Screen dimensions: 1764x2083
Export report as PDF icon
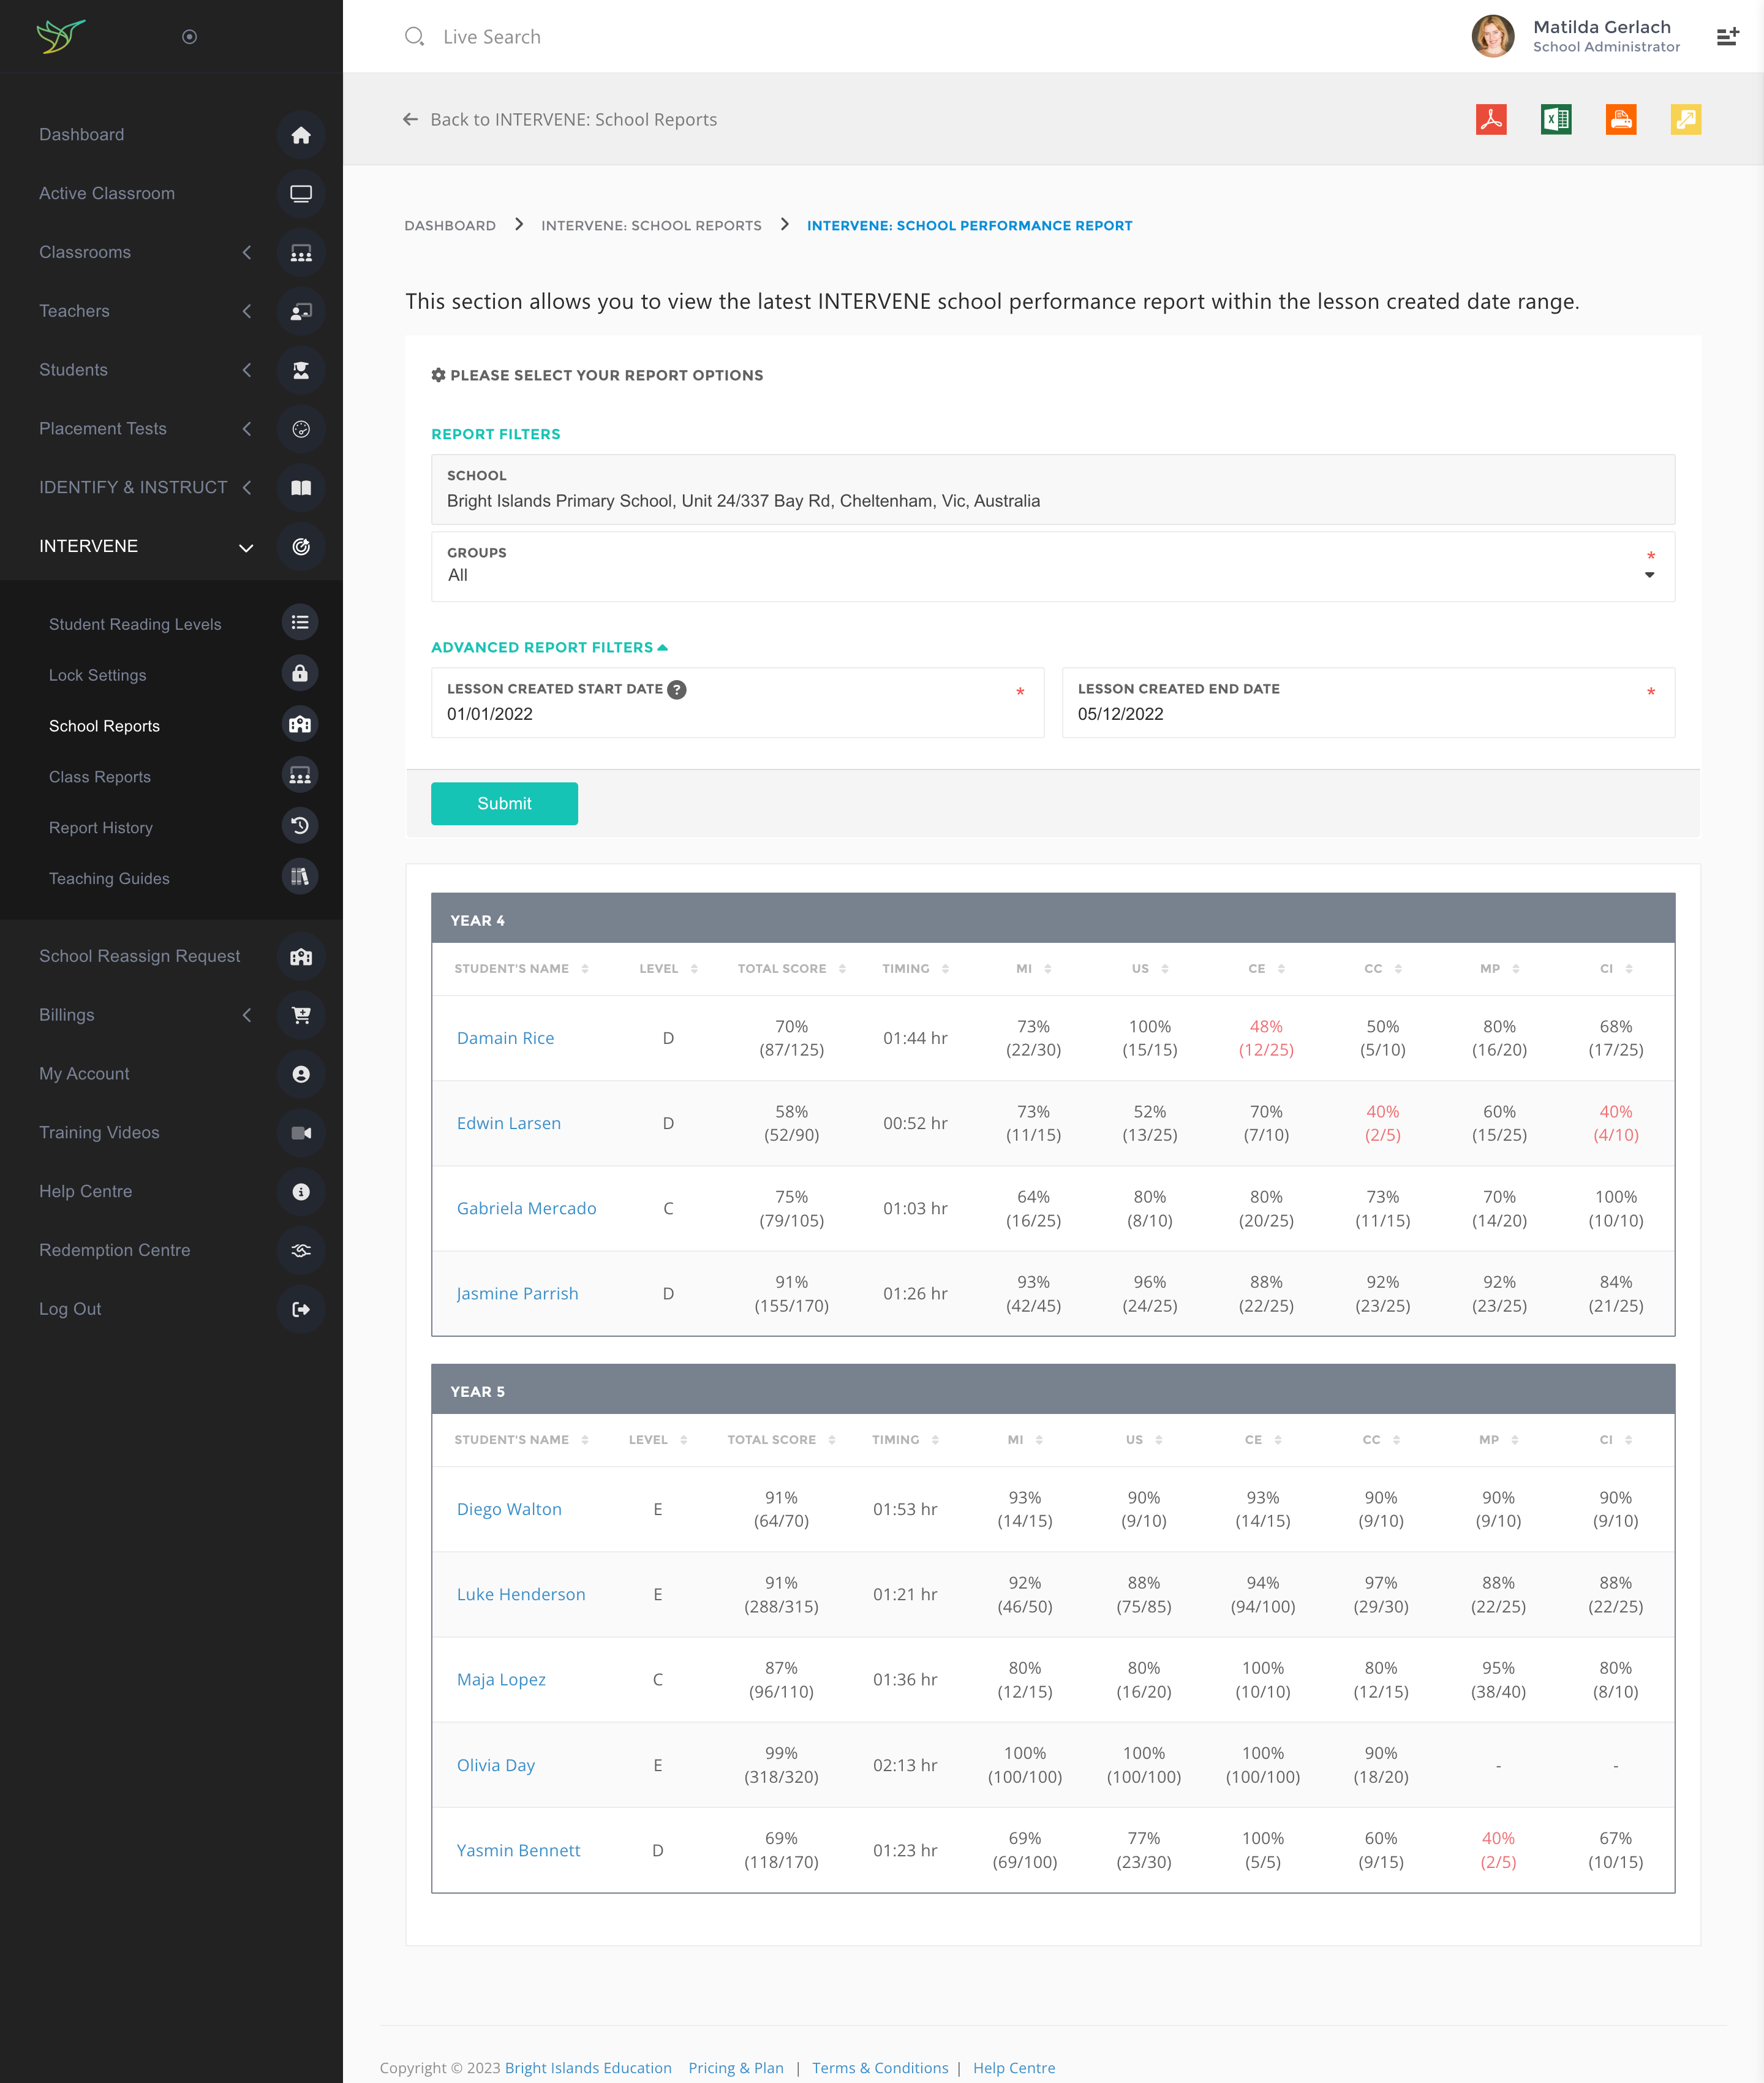pos(1490,120)
